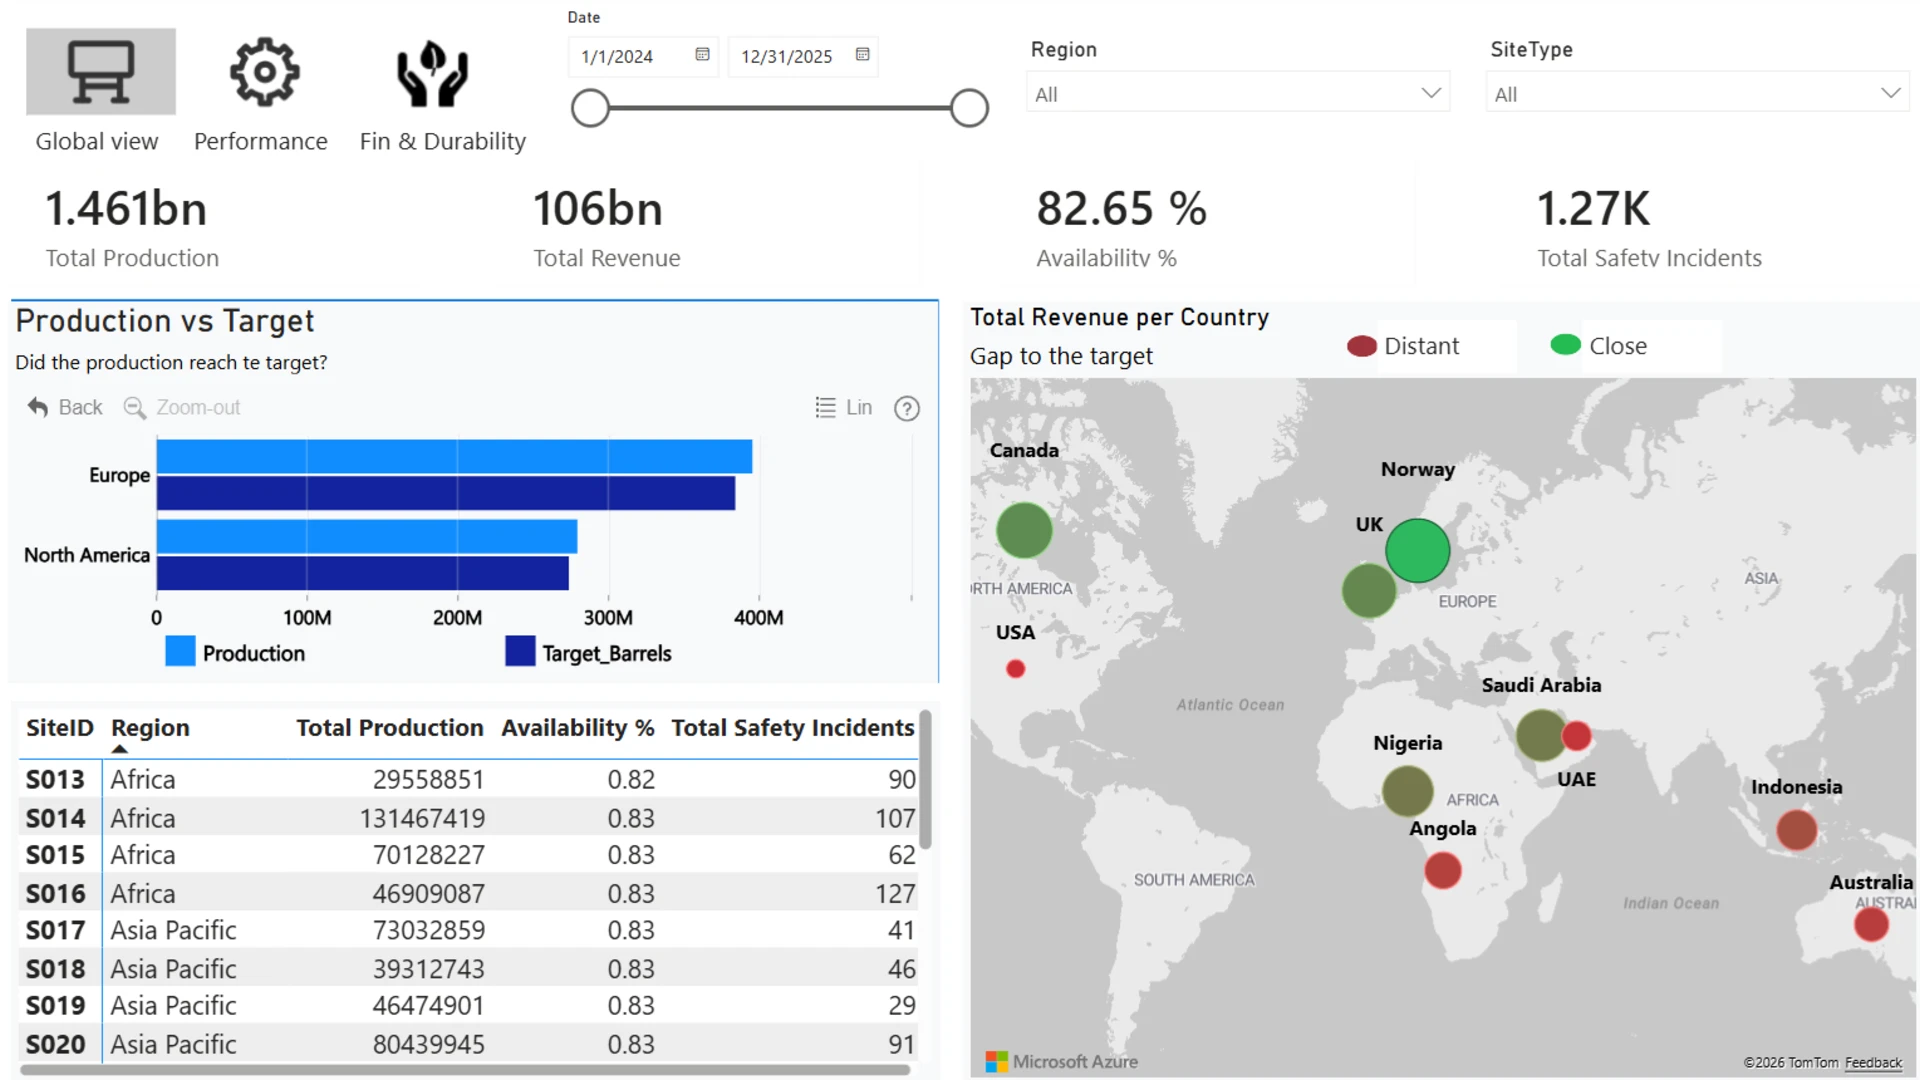Open the TomTom Feedback link

(x=1873, y=1063)
